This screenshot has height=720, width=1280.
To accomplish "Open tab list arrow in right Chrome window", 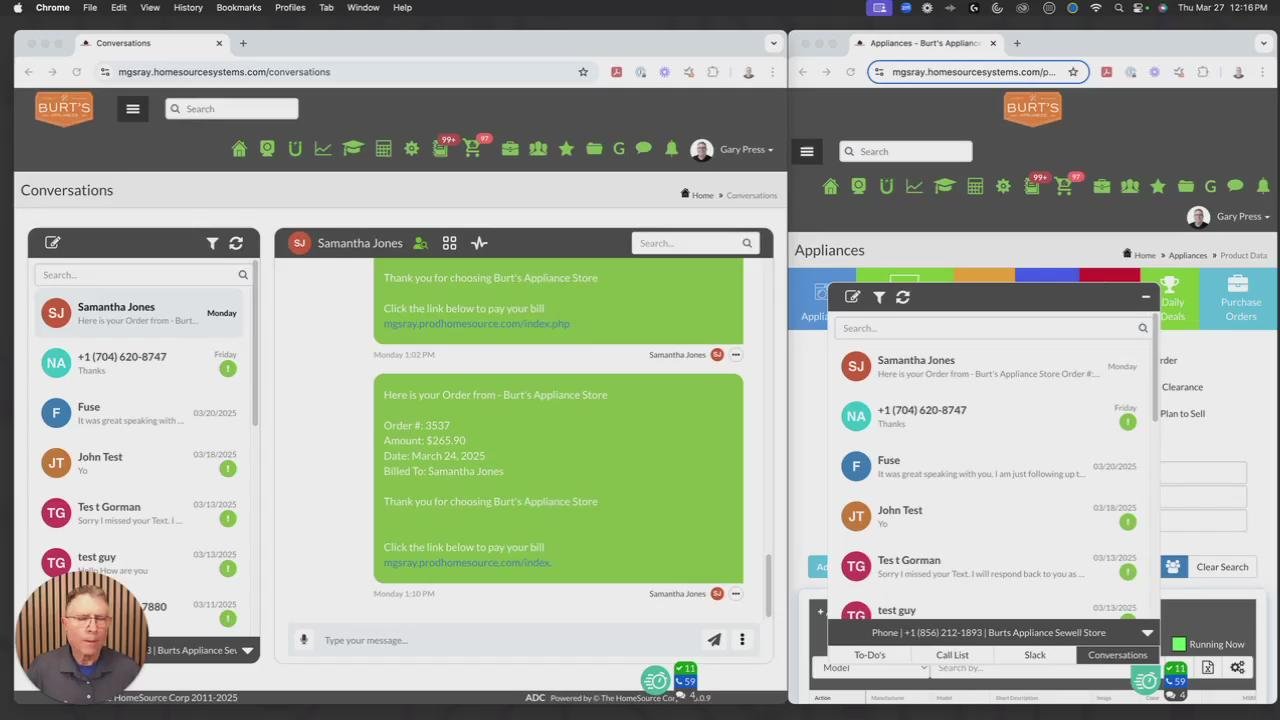I will [x=1264, y=43].
